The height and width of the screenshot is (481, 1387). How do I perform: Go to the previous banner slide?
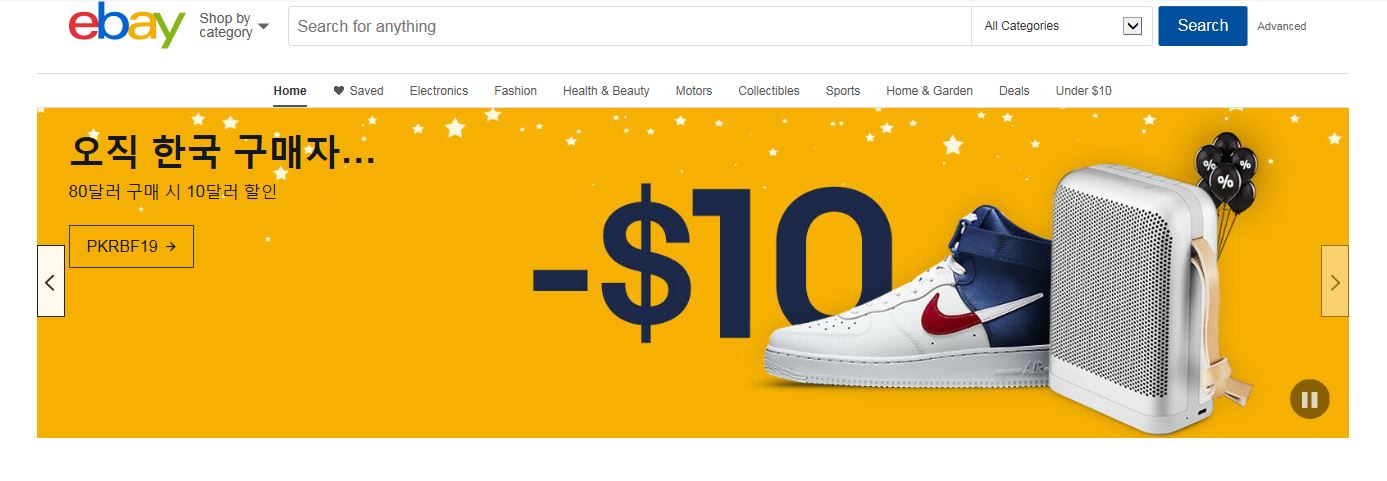(51, 281)
